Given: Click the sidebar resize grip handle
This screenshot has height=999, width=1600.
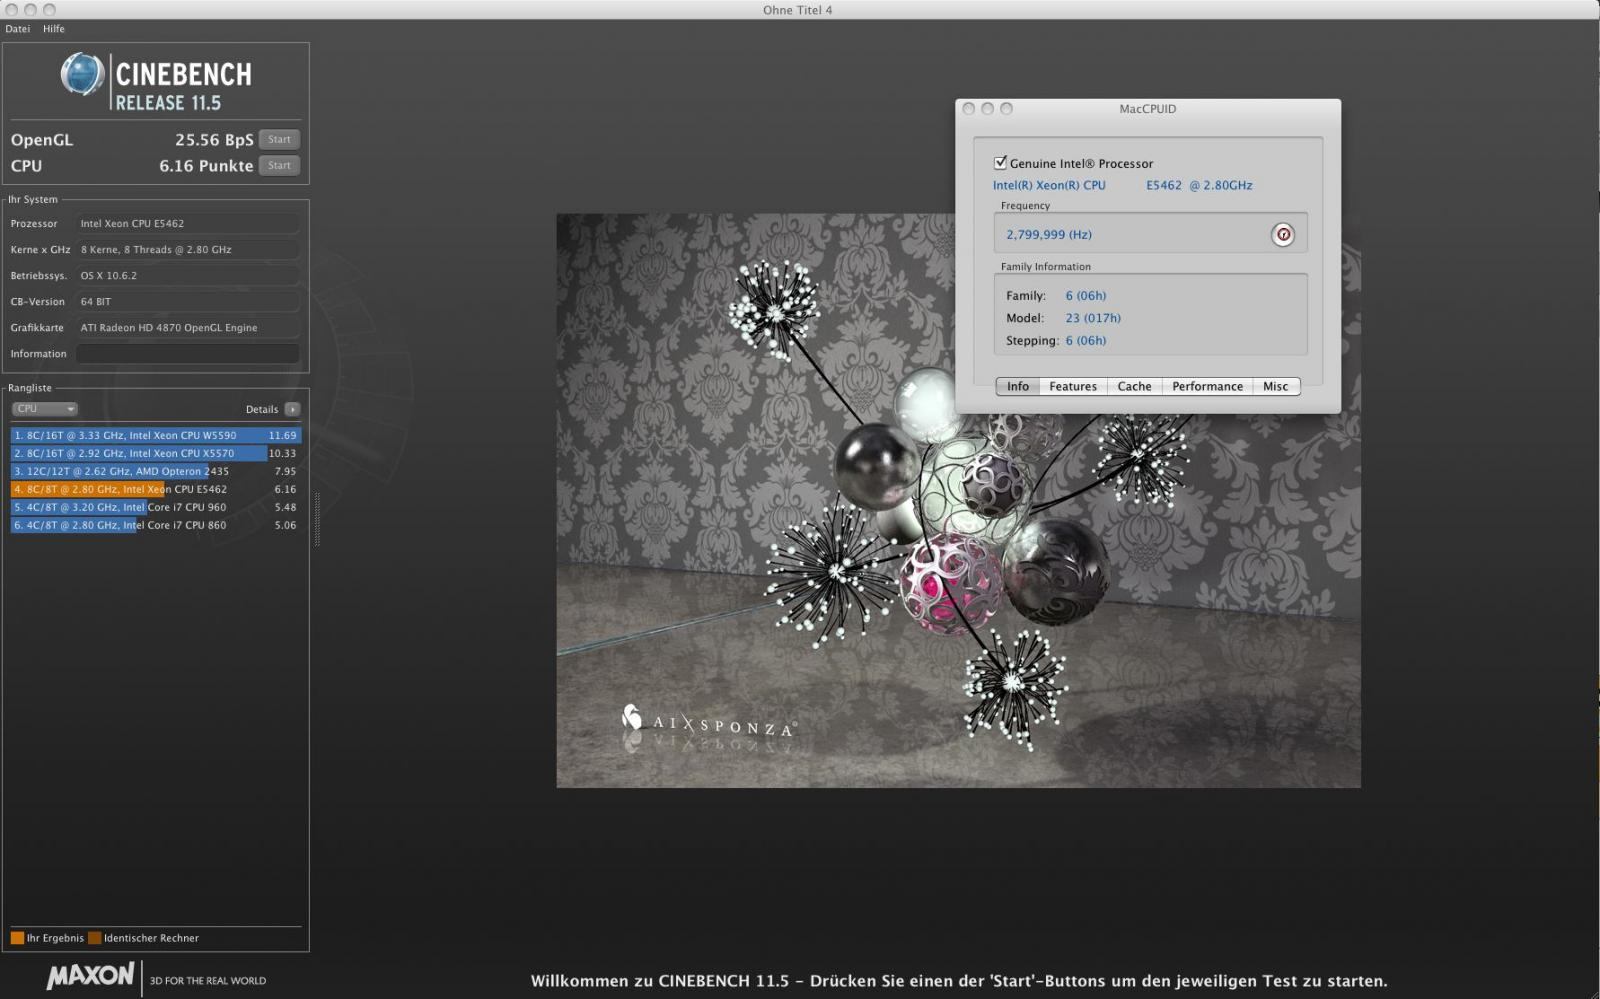Looking at the screenshot, I should [317, 518].
